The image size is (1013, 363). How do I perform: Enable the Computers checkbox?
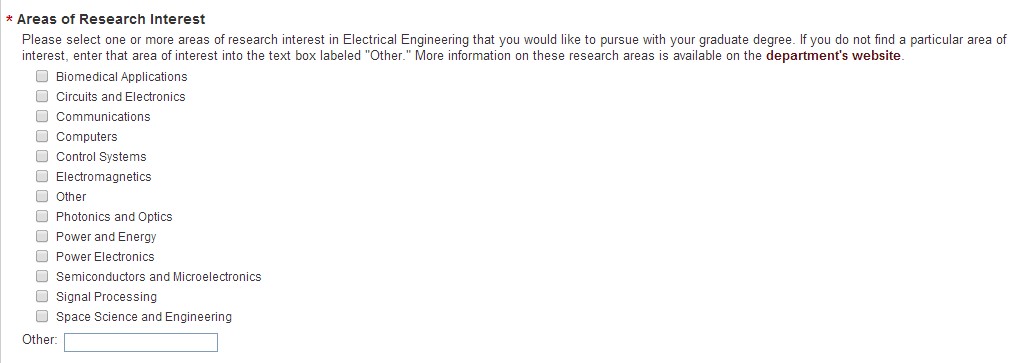(42, 136)
